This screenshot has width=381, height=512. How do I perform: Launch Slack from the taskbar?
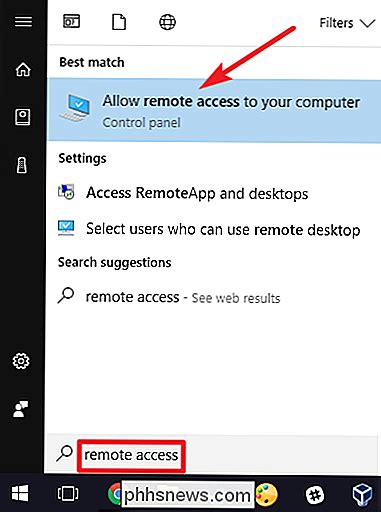coord(315,494)
